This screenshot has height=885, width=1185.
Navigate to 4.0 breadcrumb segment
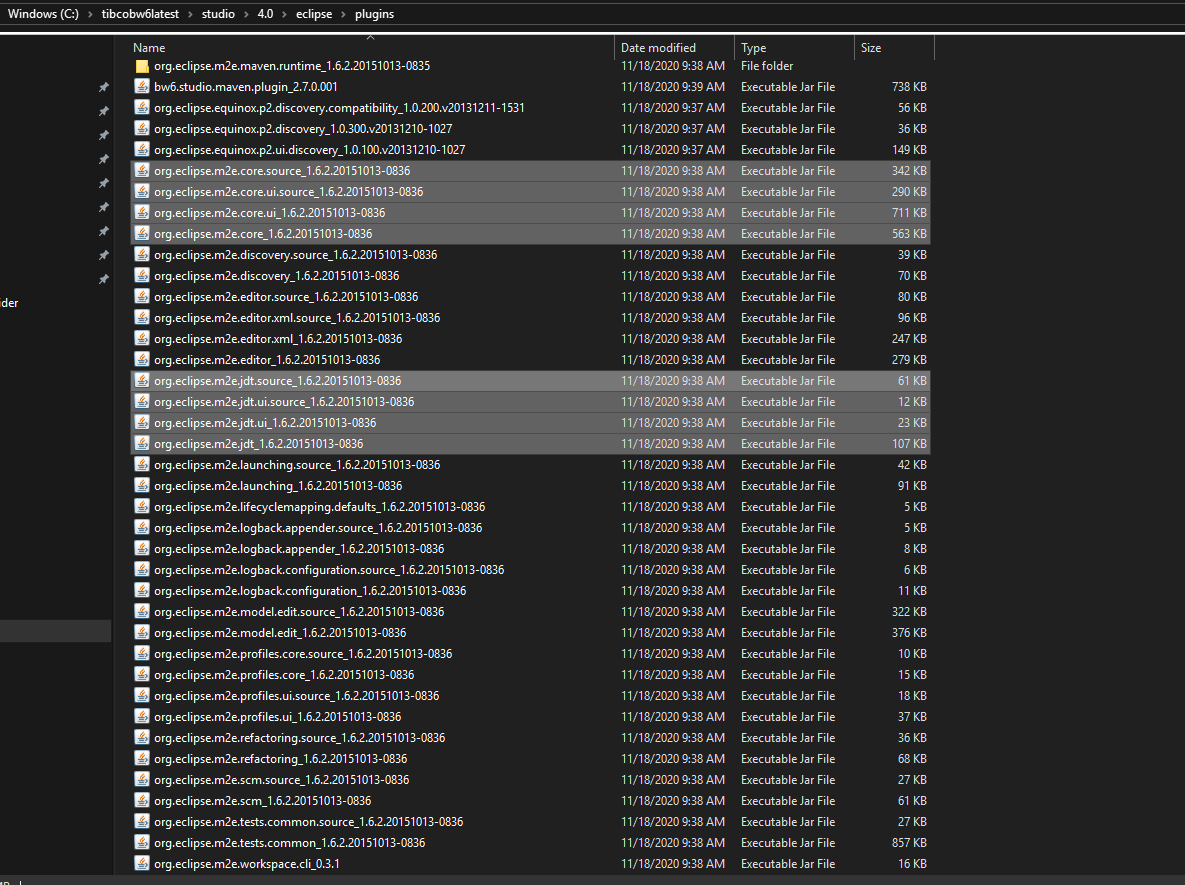click(x=265, y=14)
